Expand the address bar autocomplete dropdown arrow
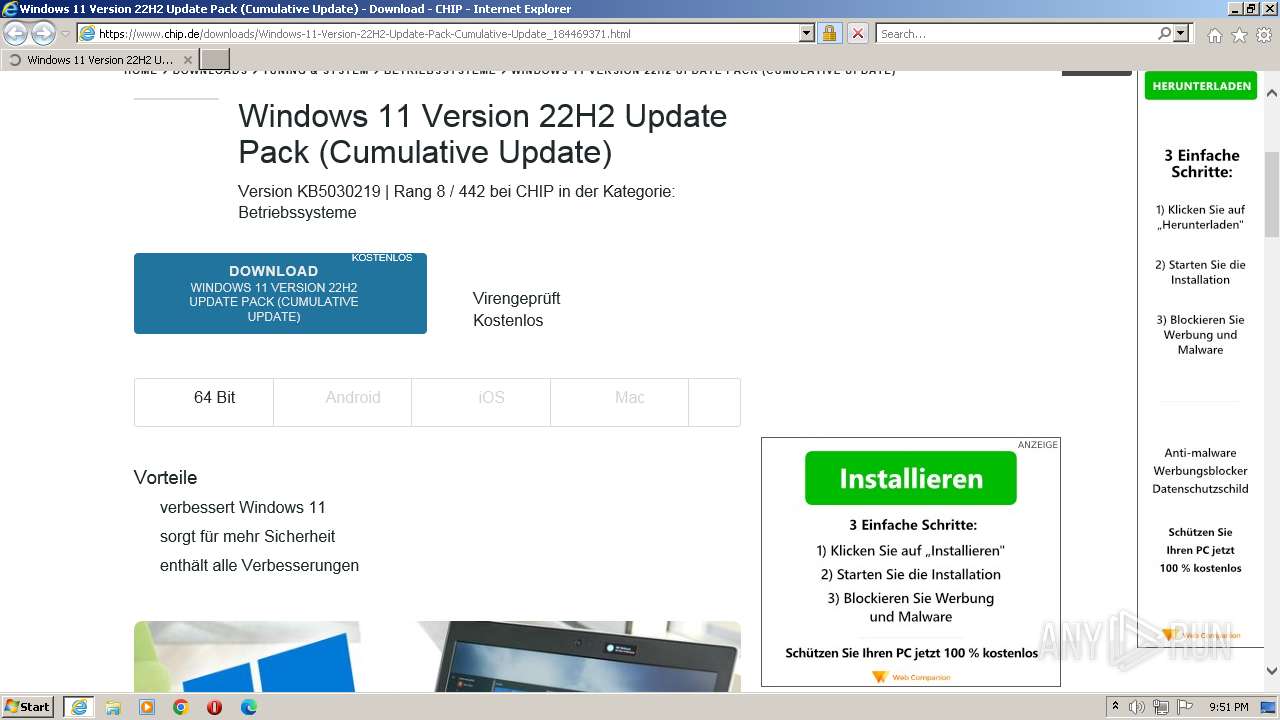1280x720 pixels. click(807, 34)
